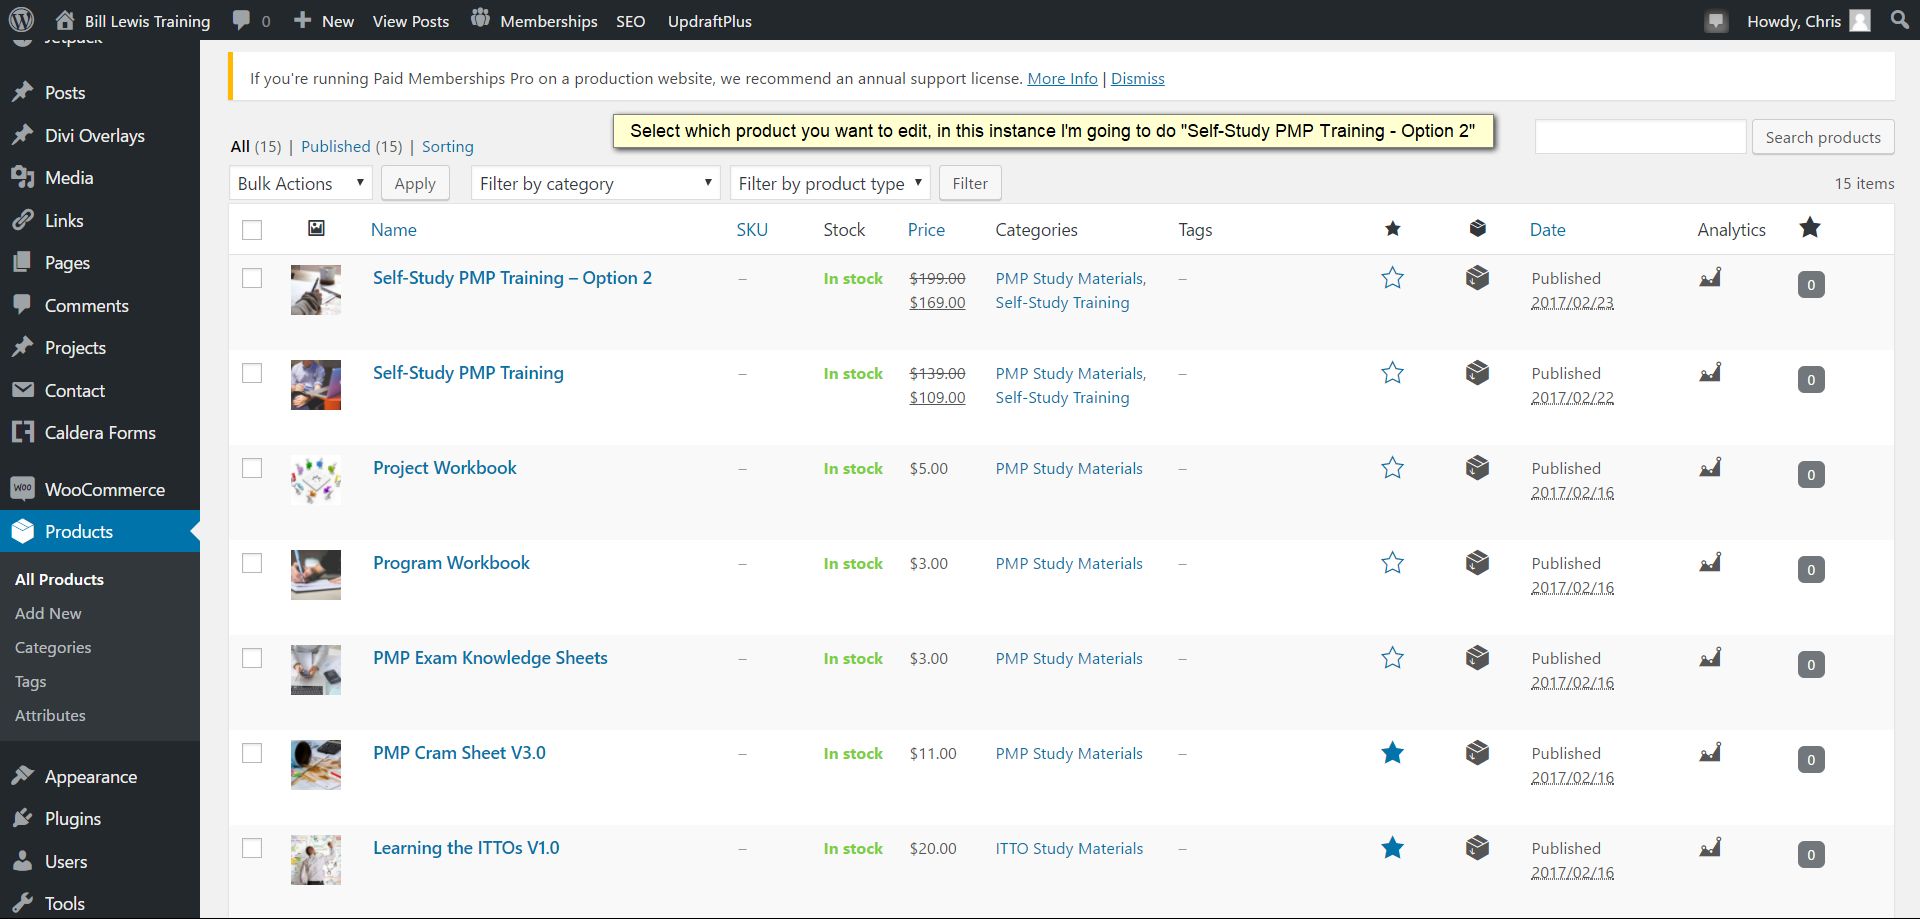The width and height of the screenshot is (1920, 919).
Task: Click the product type column header icon
Action: [x=1477, y=229]
